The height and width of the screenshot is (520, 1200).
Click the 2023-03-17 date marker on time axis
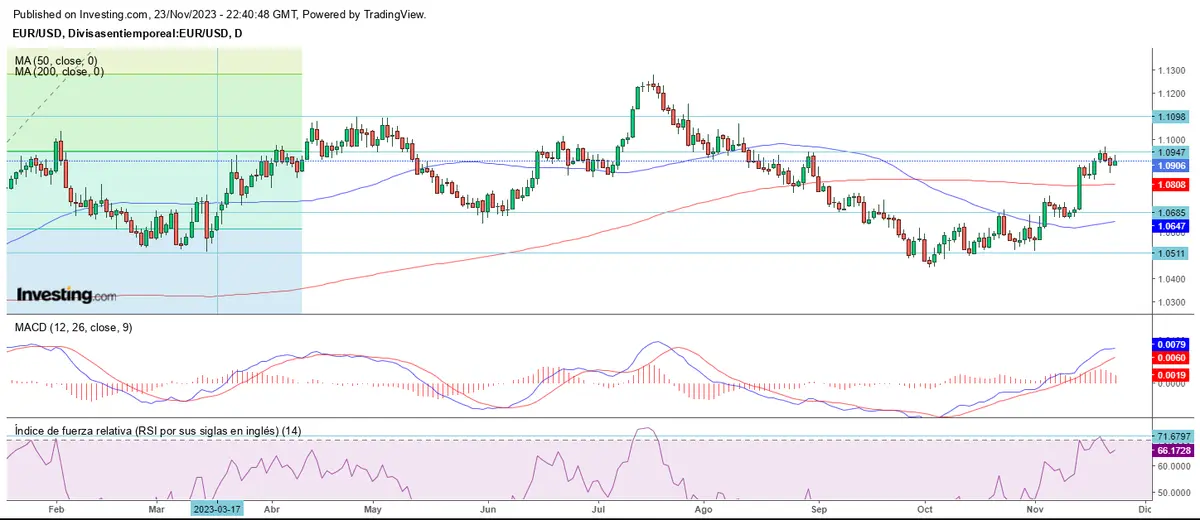217,508
